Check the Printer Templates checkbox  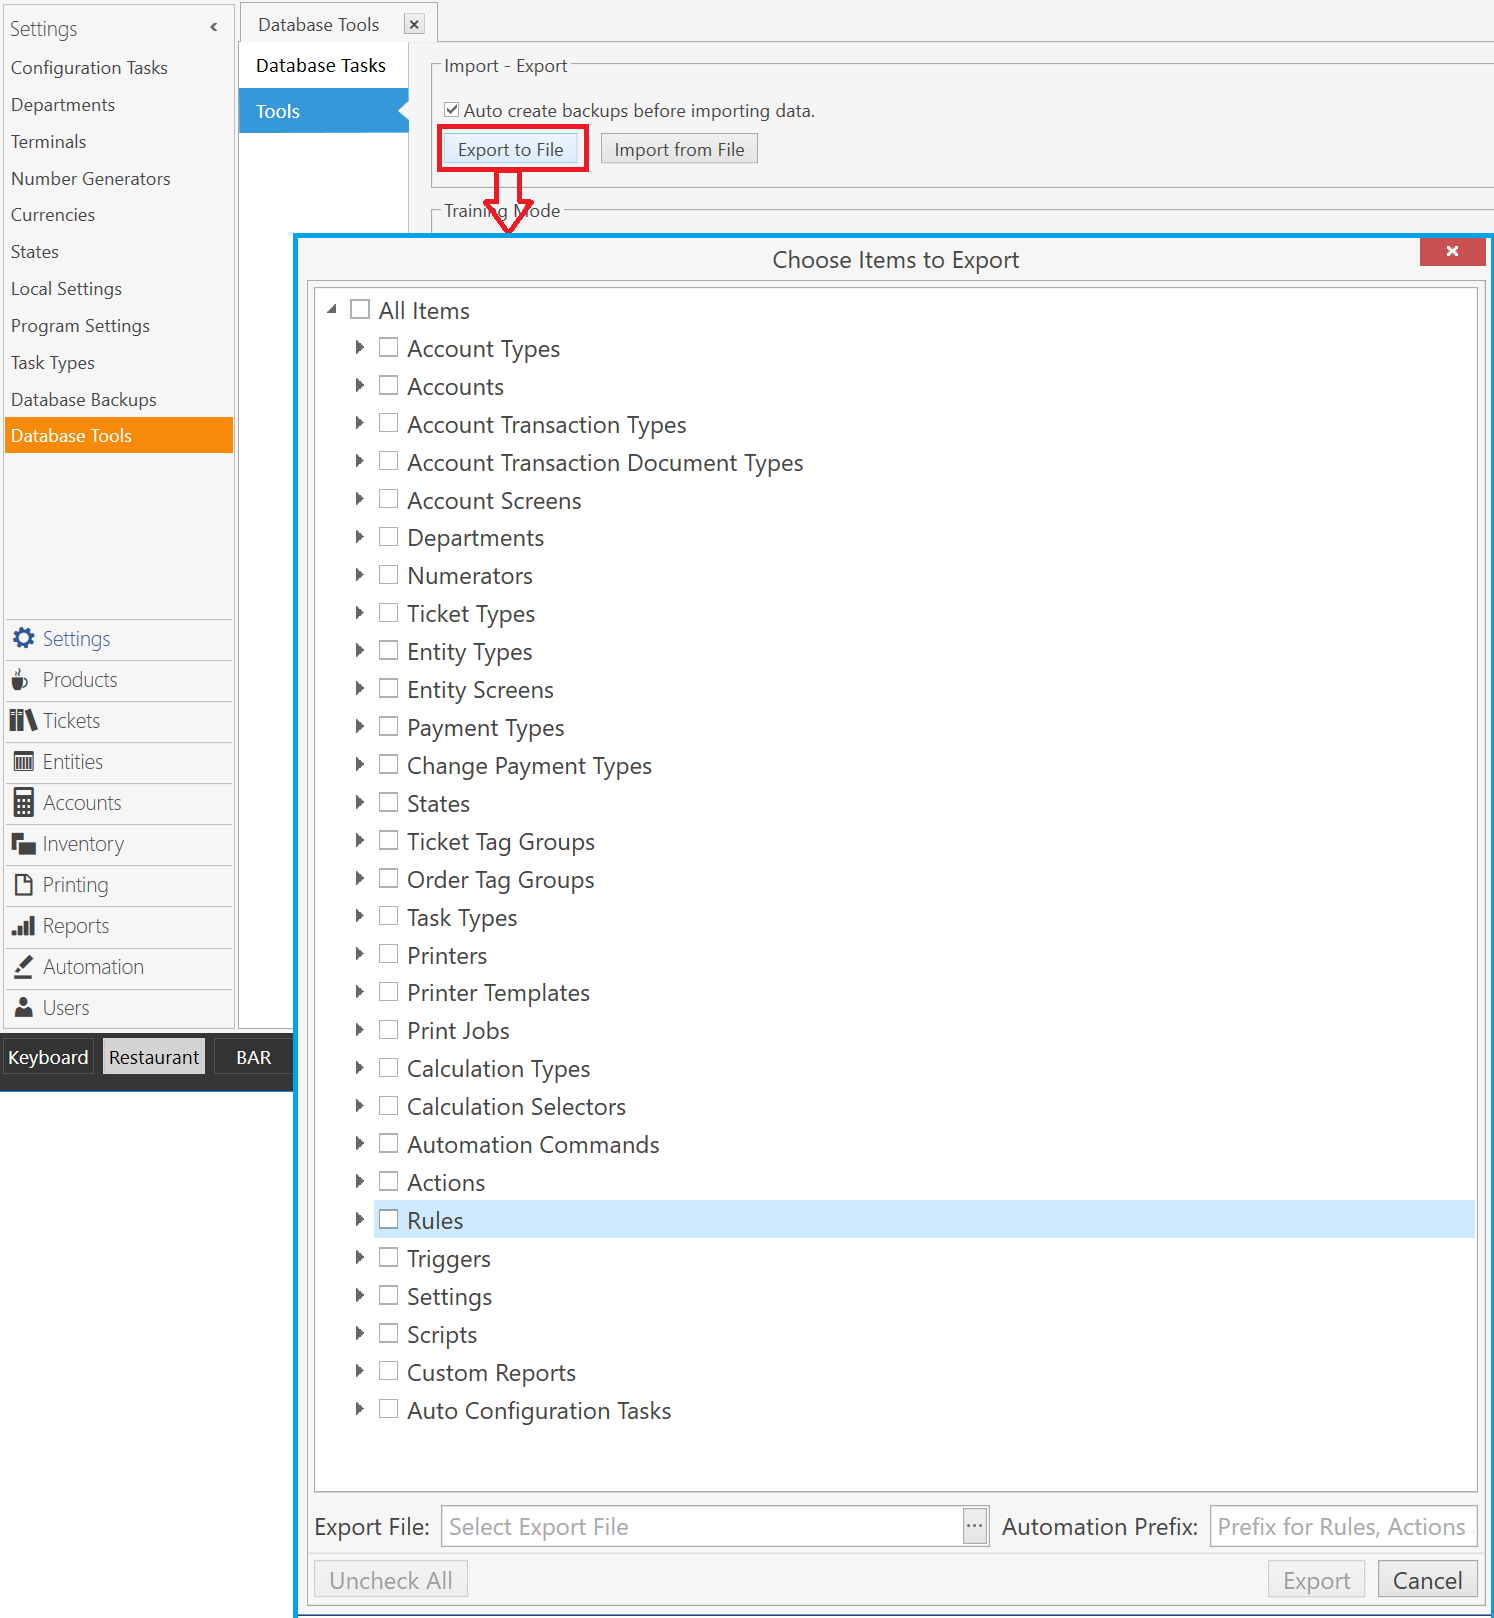[x=389, y=992]
